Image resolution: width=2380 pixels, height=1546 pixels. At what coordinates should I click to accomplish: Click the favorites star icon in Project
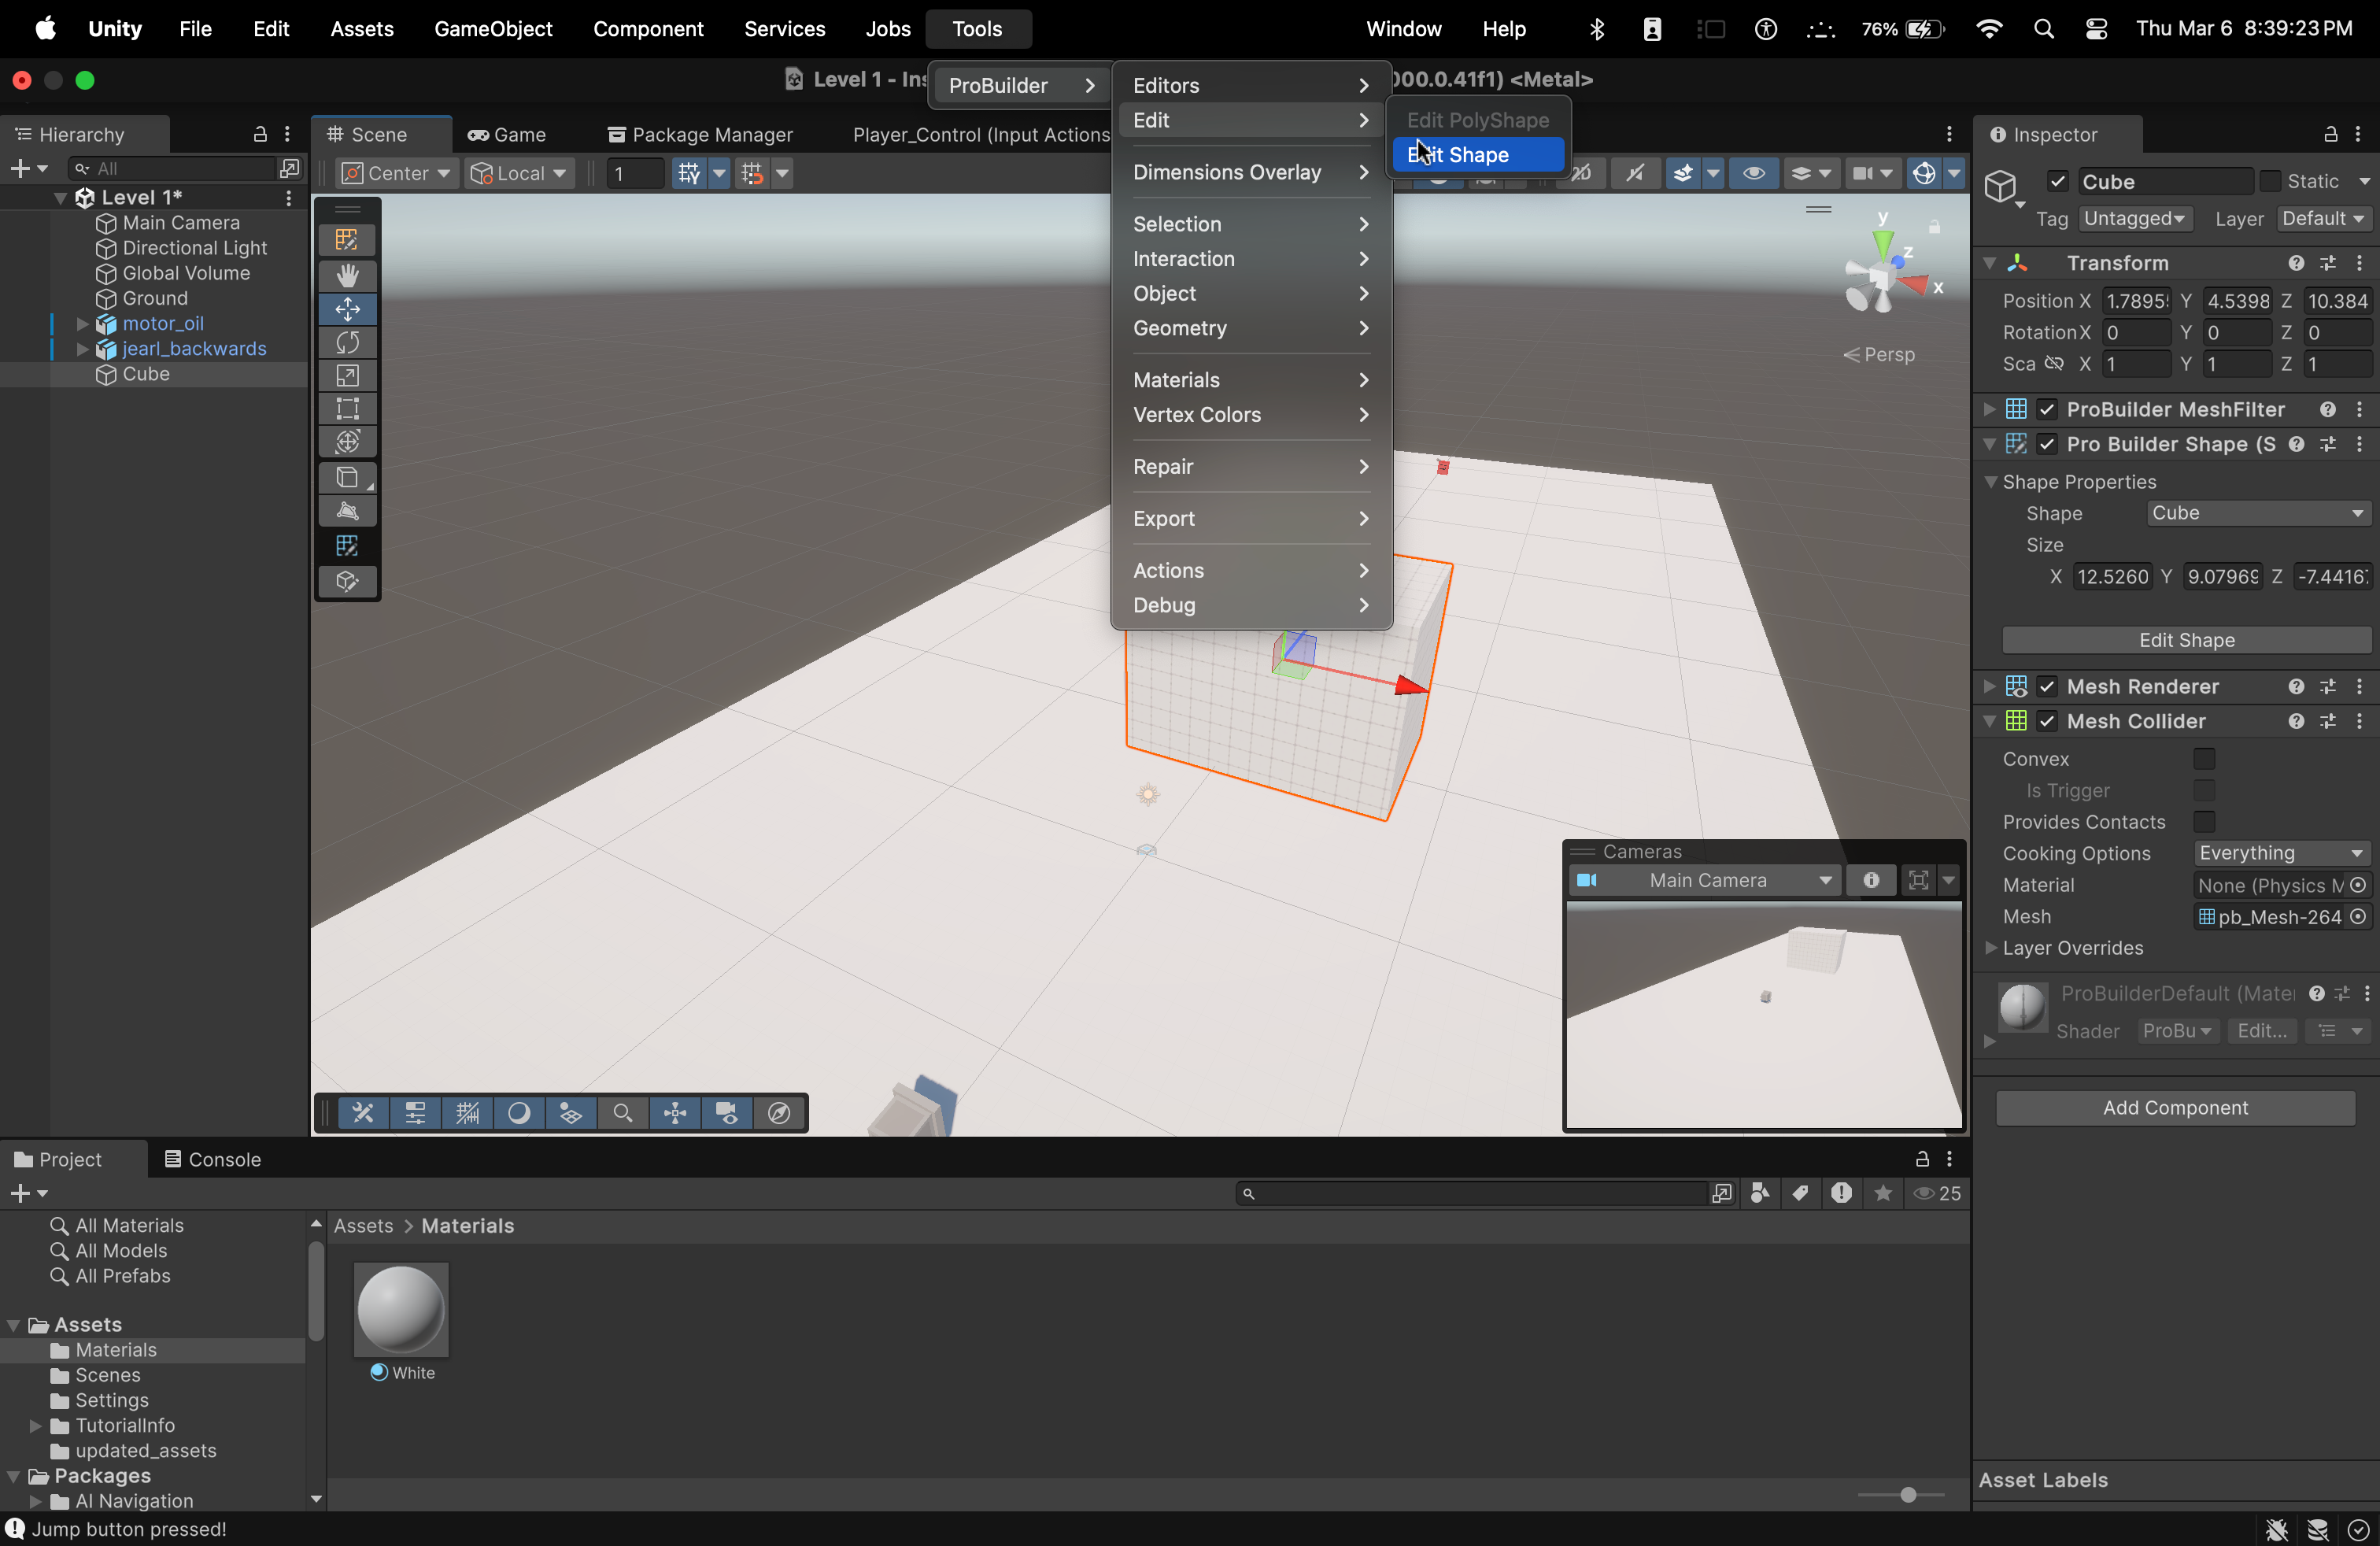[x=1883, y=1193]
